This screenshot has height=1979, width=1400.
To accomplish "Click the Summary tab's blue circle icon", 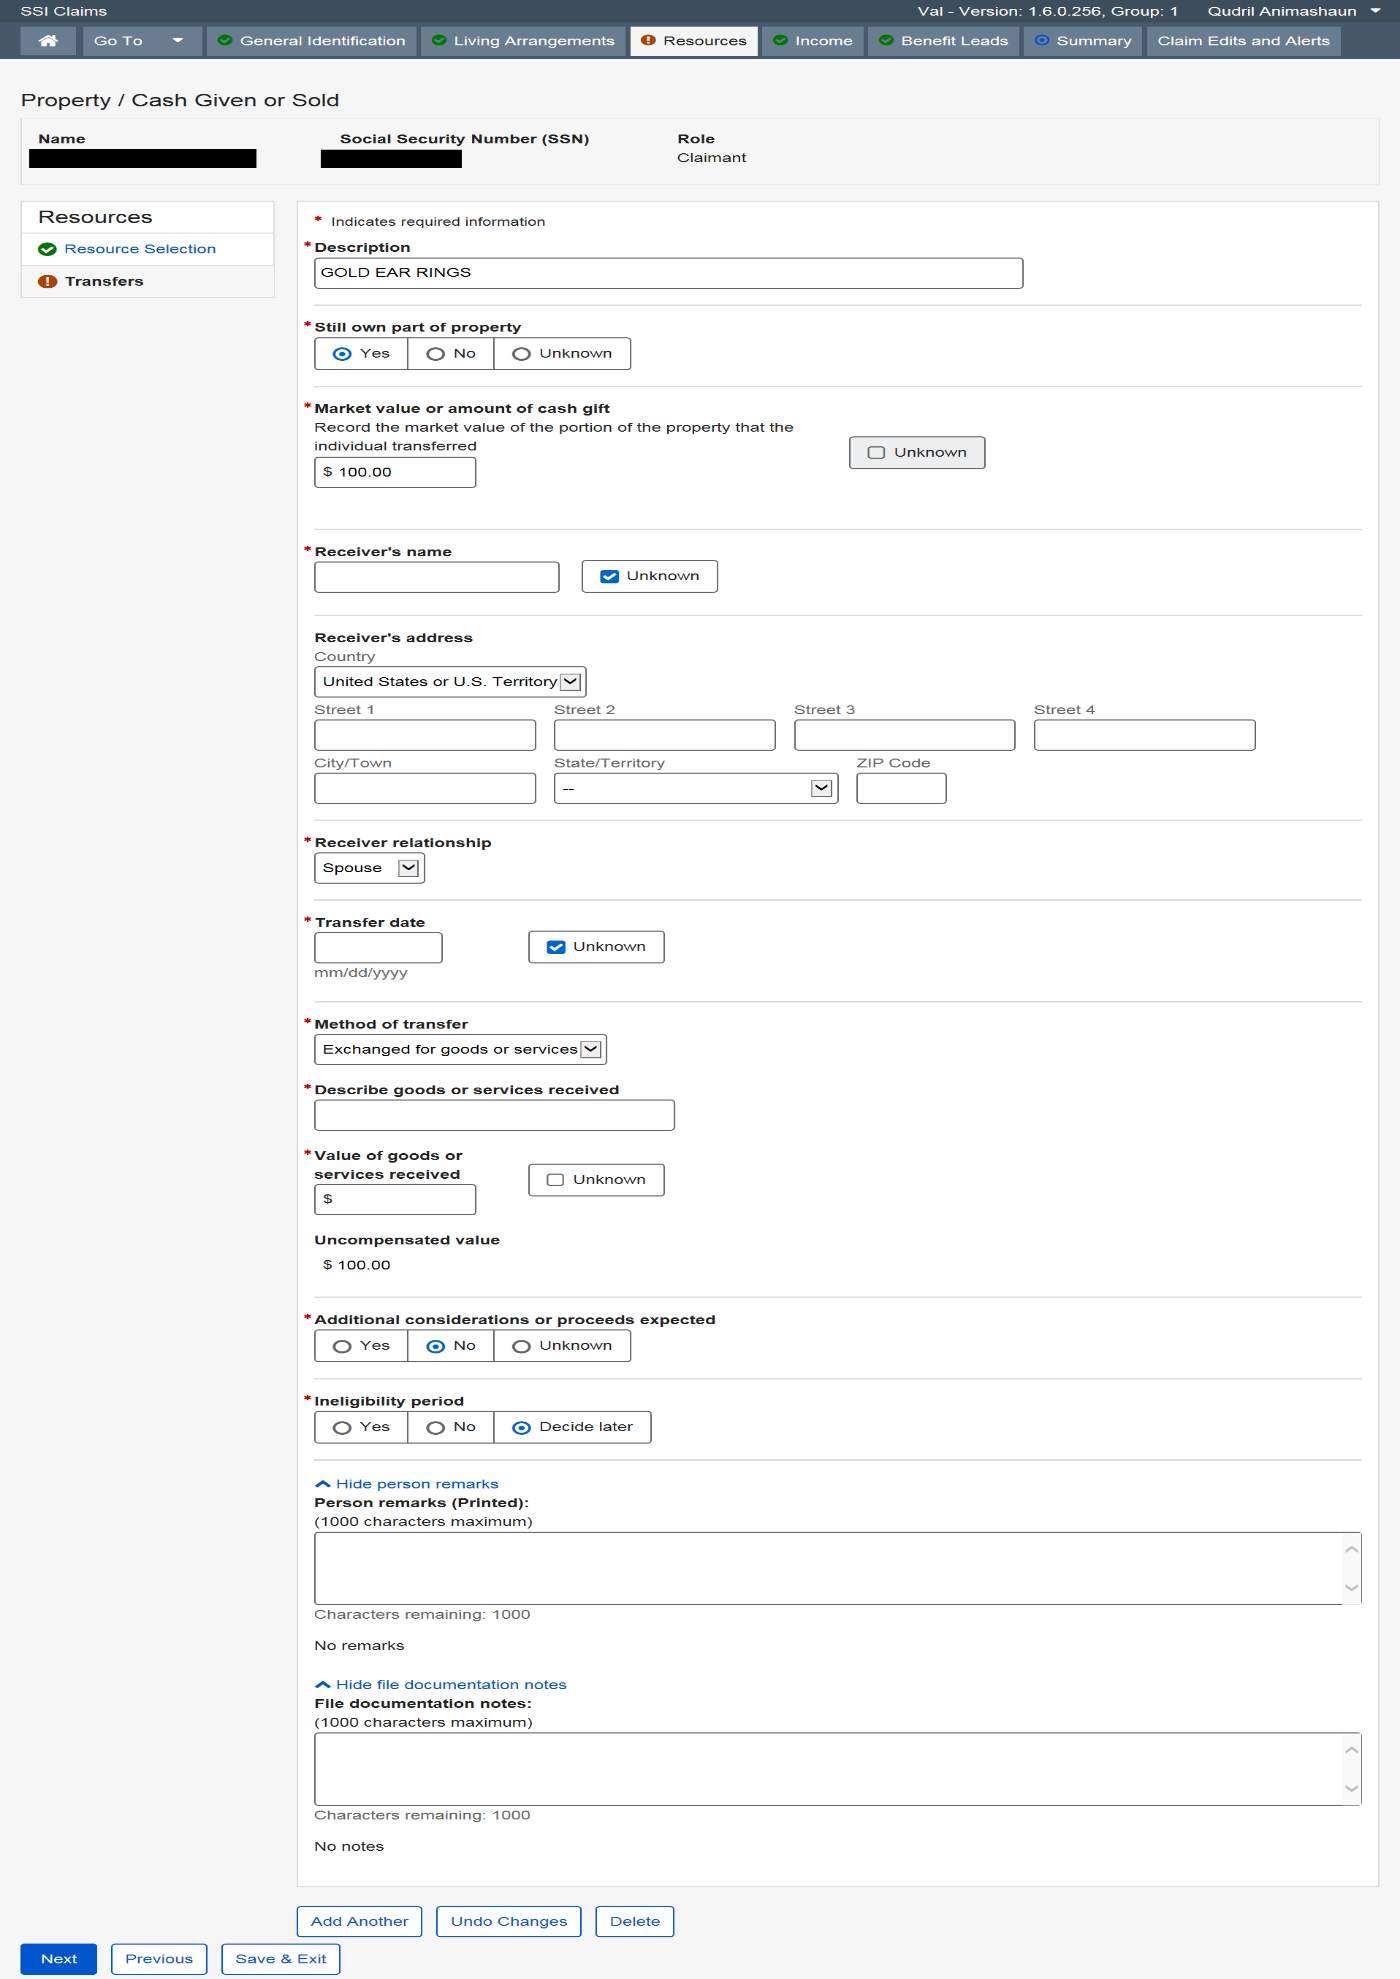I will [x=1042, y=41].
